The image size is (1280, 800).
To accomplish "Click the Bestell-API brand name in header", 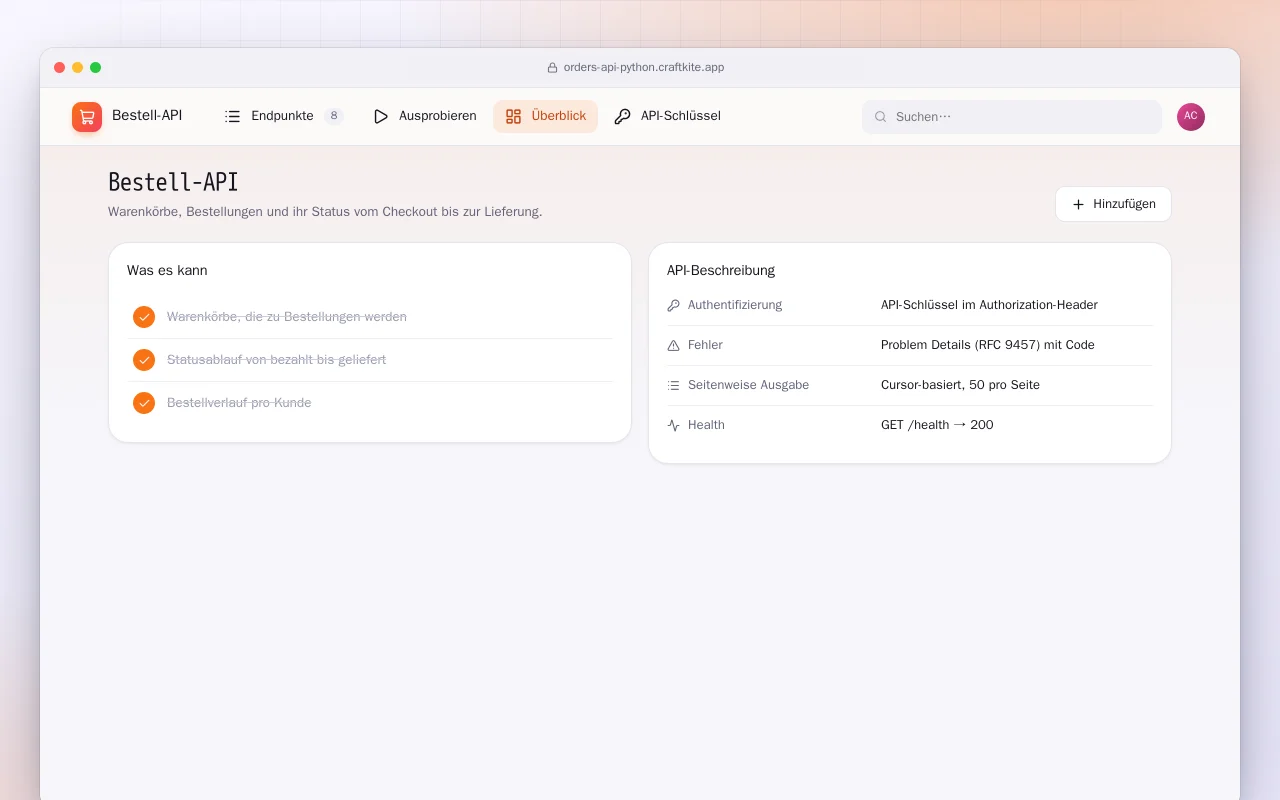I will tap(147, 116).
